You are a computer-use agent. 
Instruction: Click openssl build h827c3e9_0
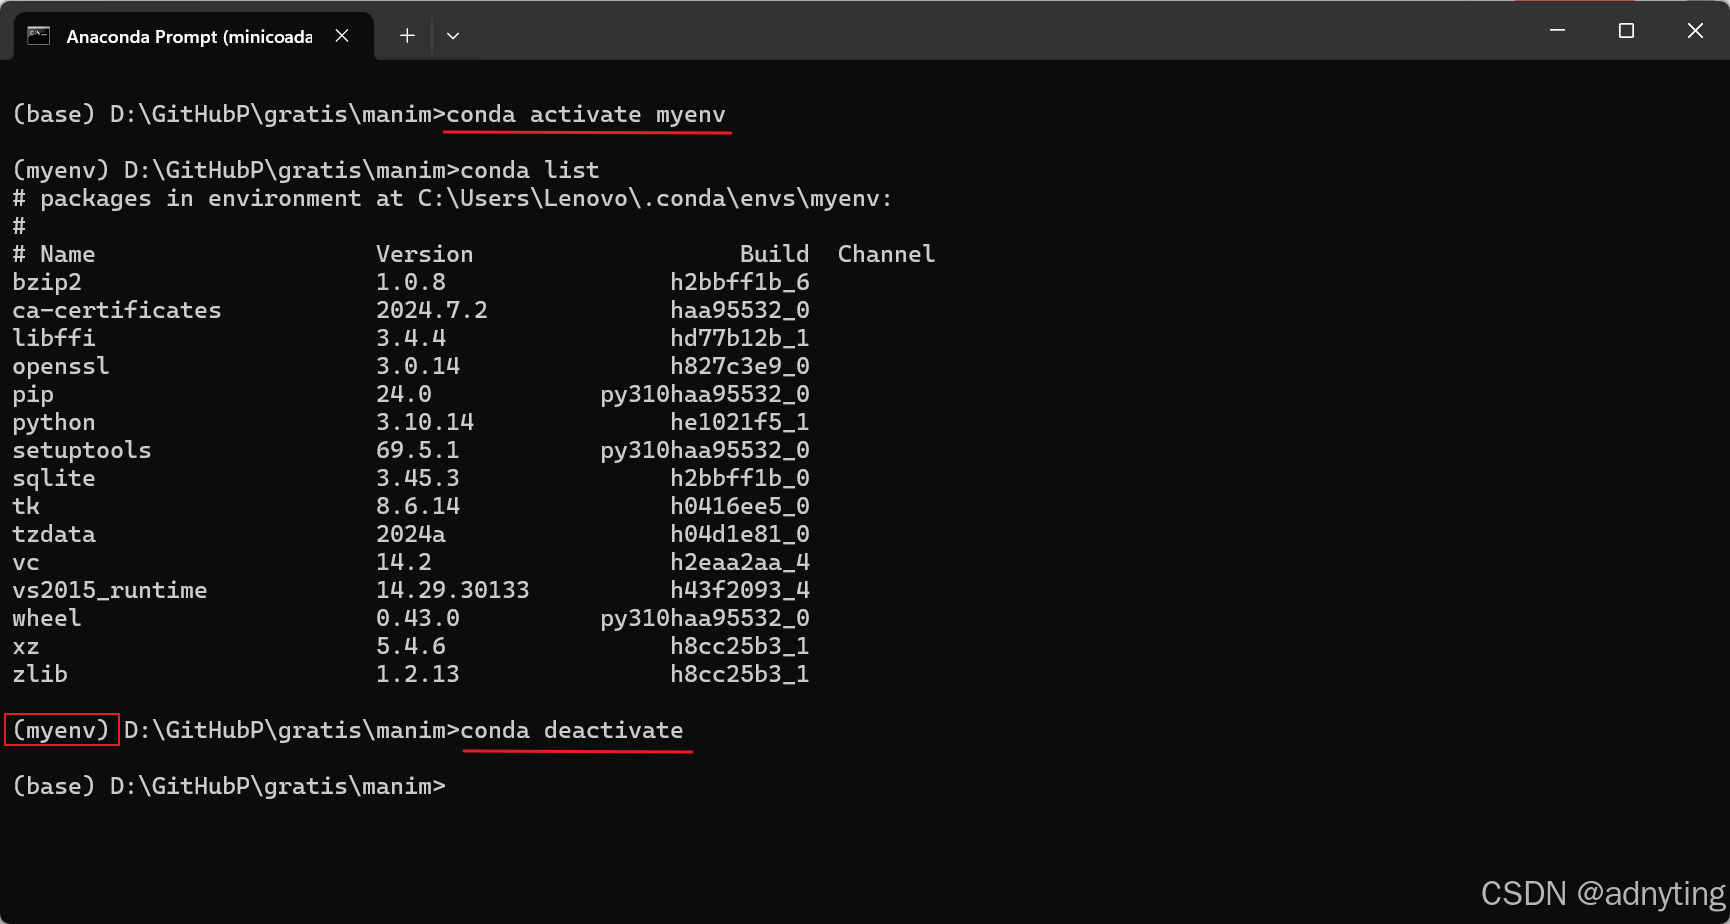740,366
